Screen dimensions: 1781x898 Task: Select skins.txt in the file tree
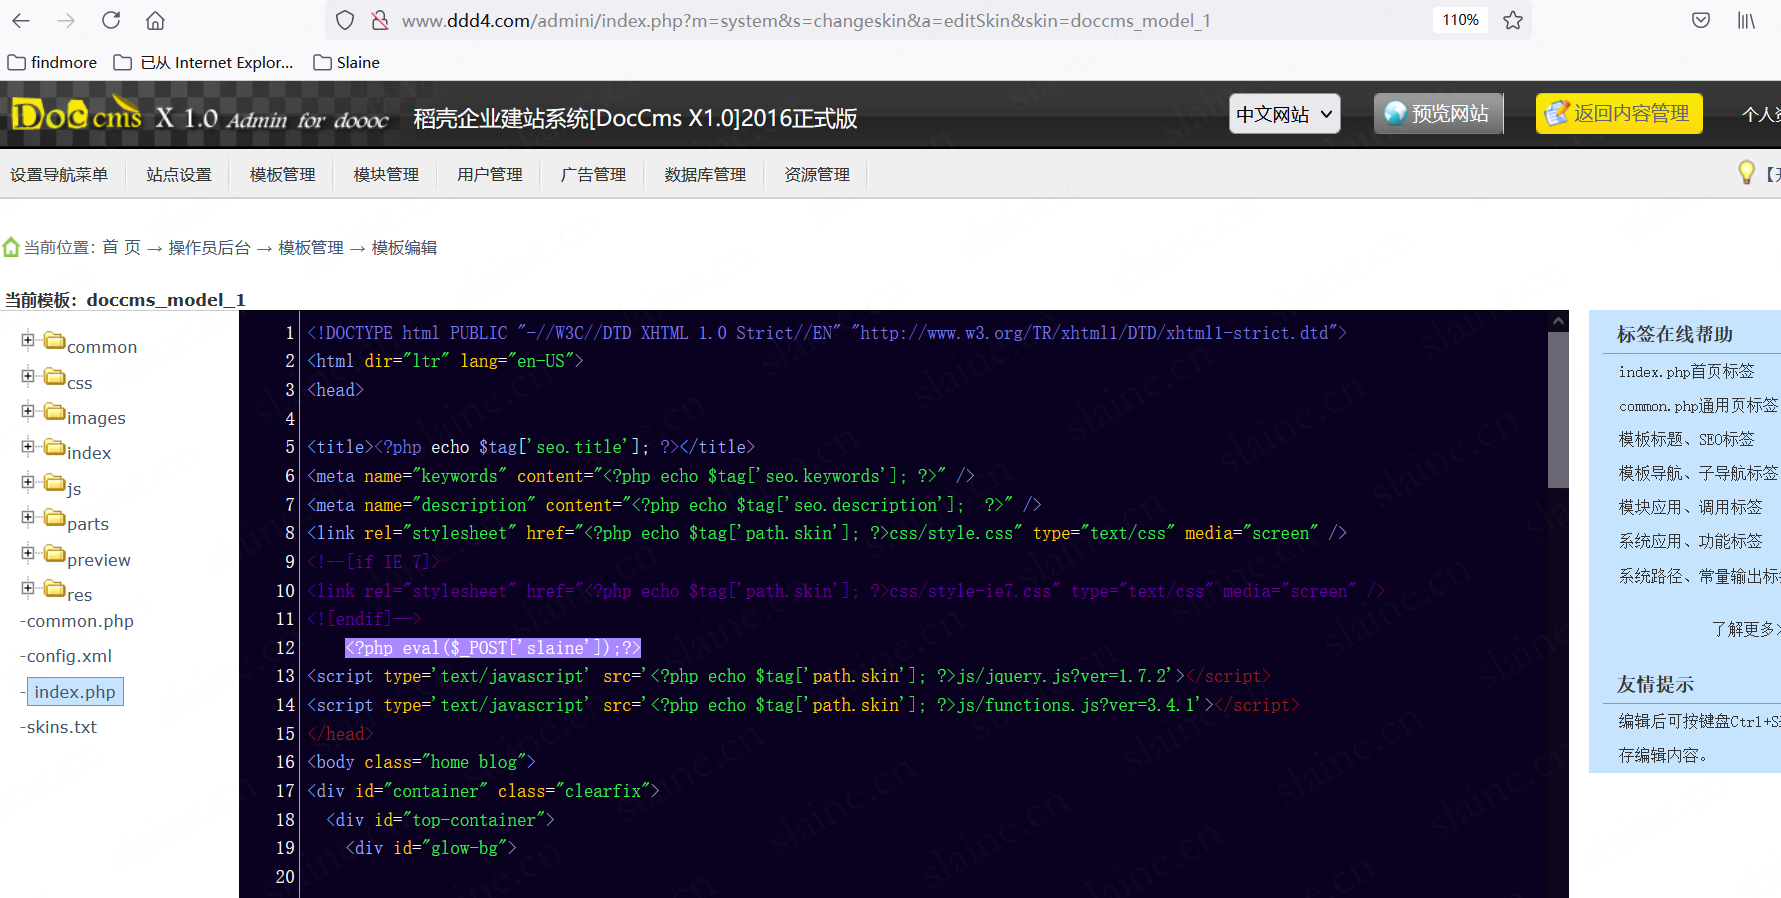pos(62,727)
